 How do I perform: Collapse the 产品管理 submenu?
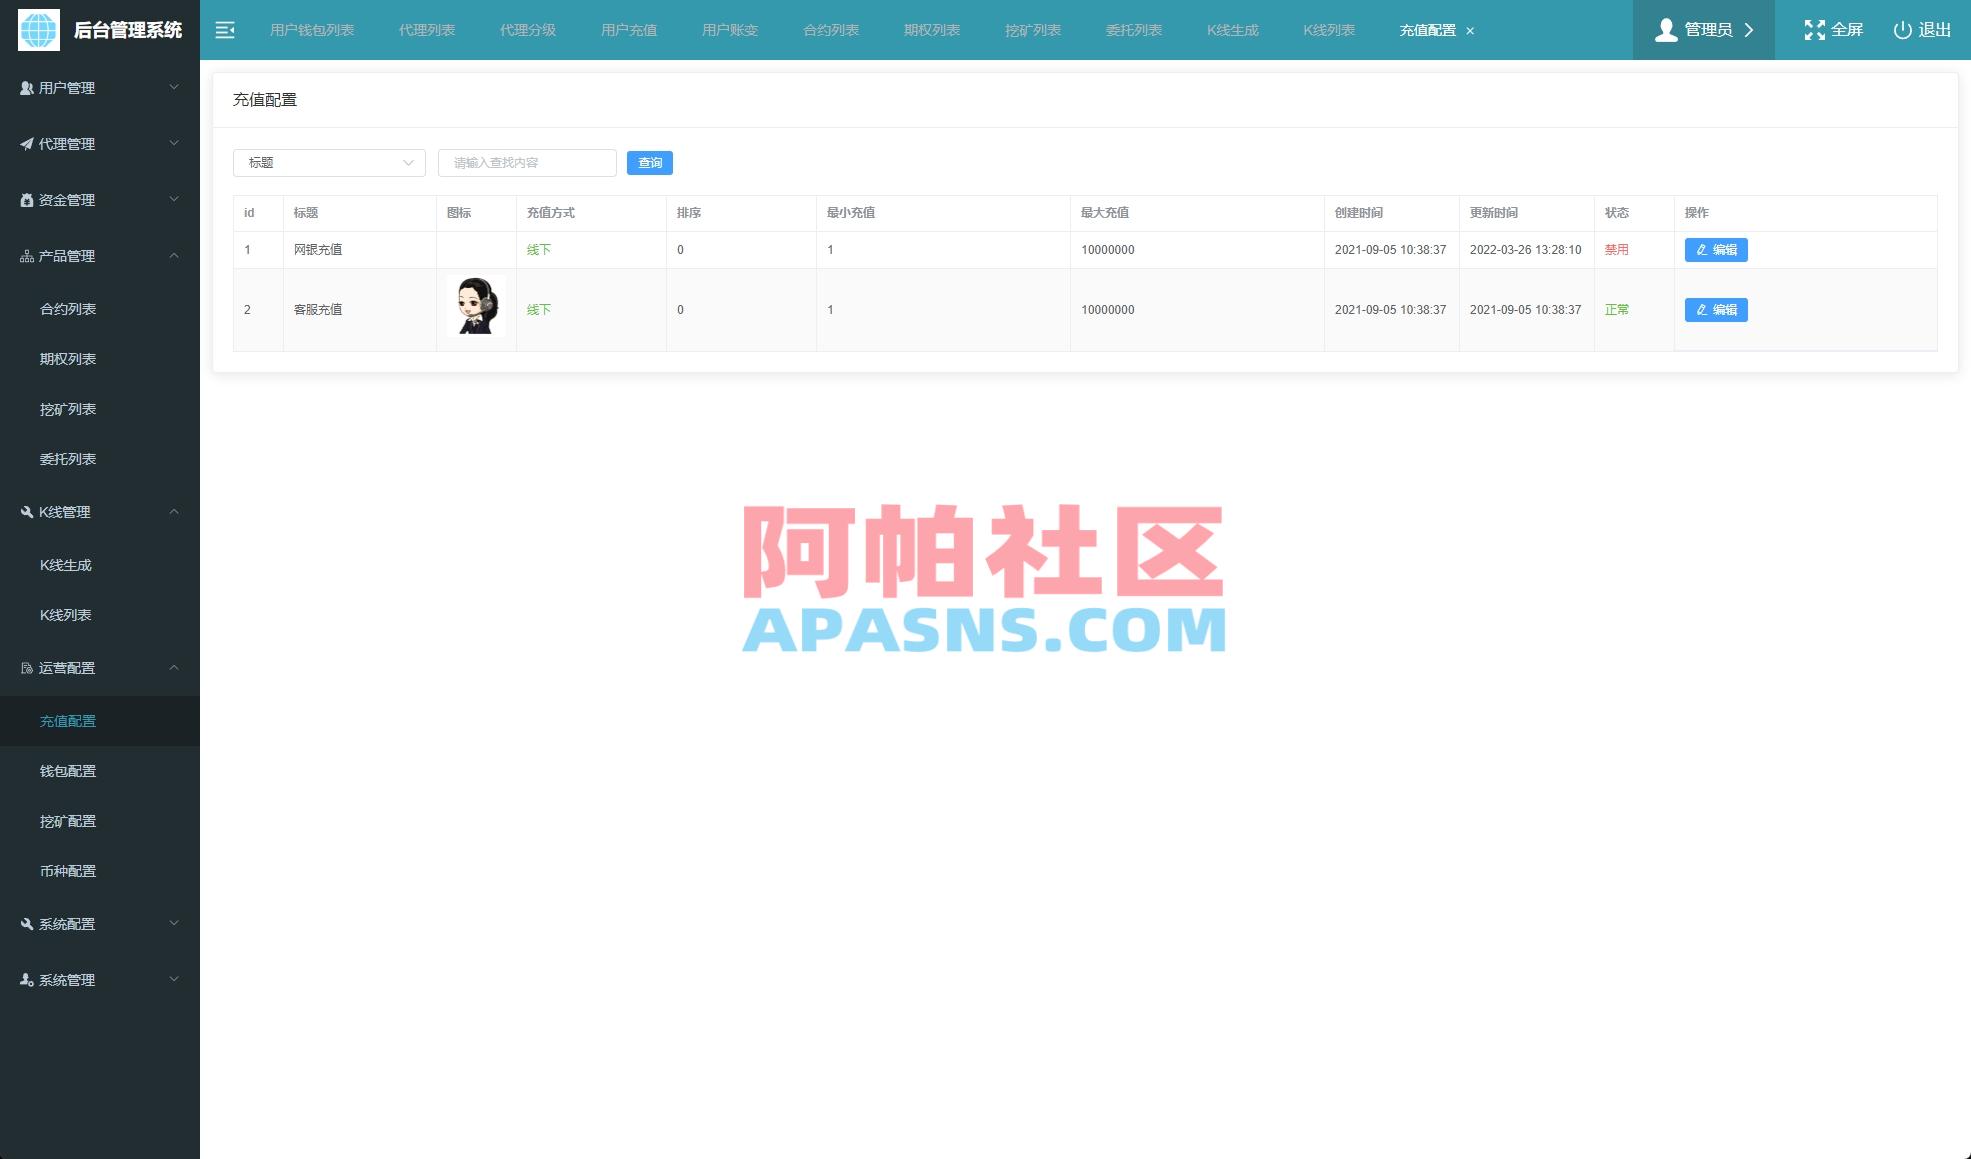[100, 255]
